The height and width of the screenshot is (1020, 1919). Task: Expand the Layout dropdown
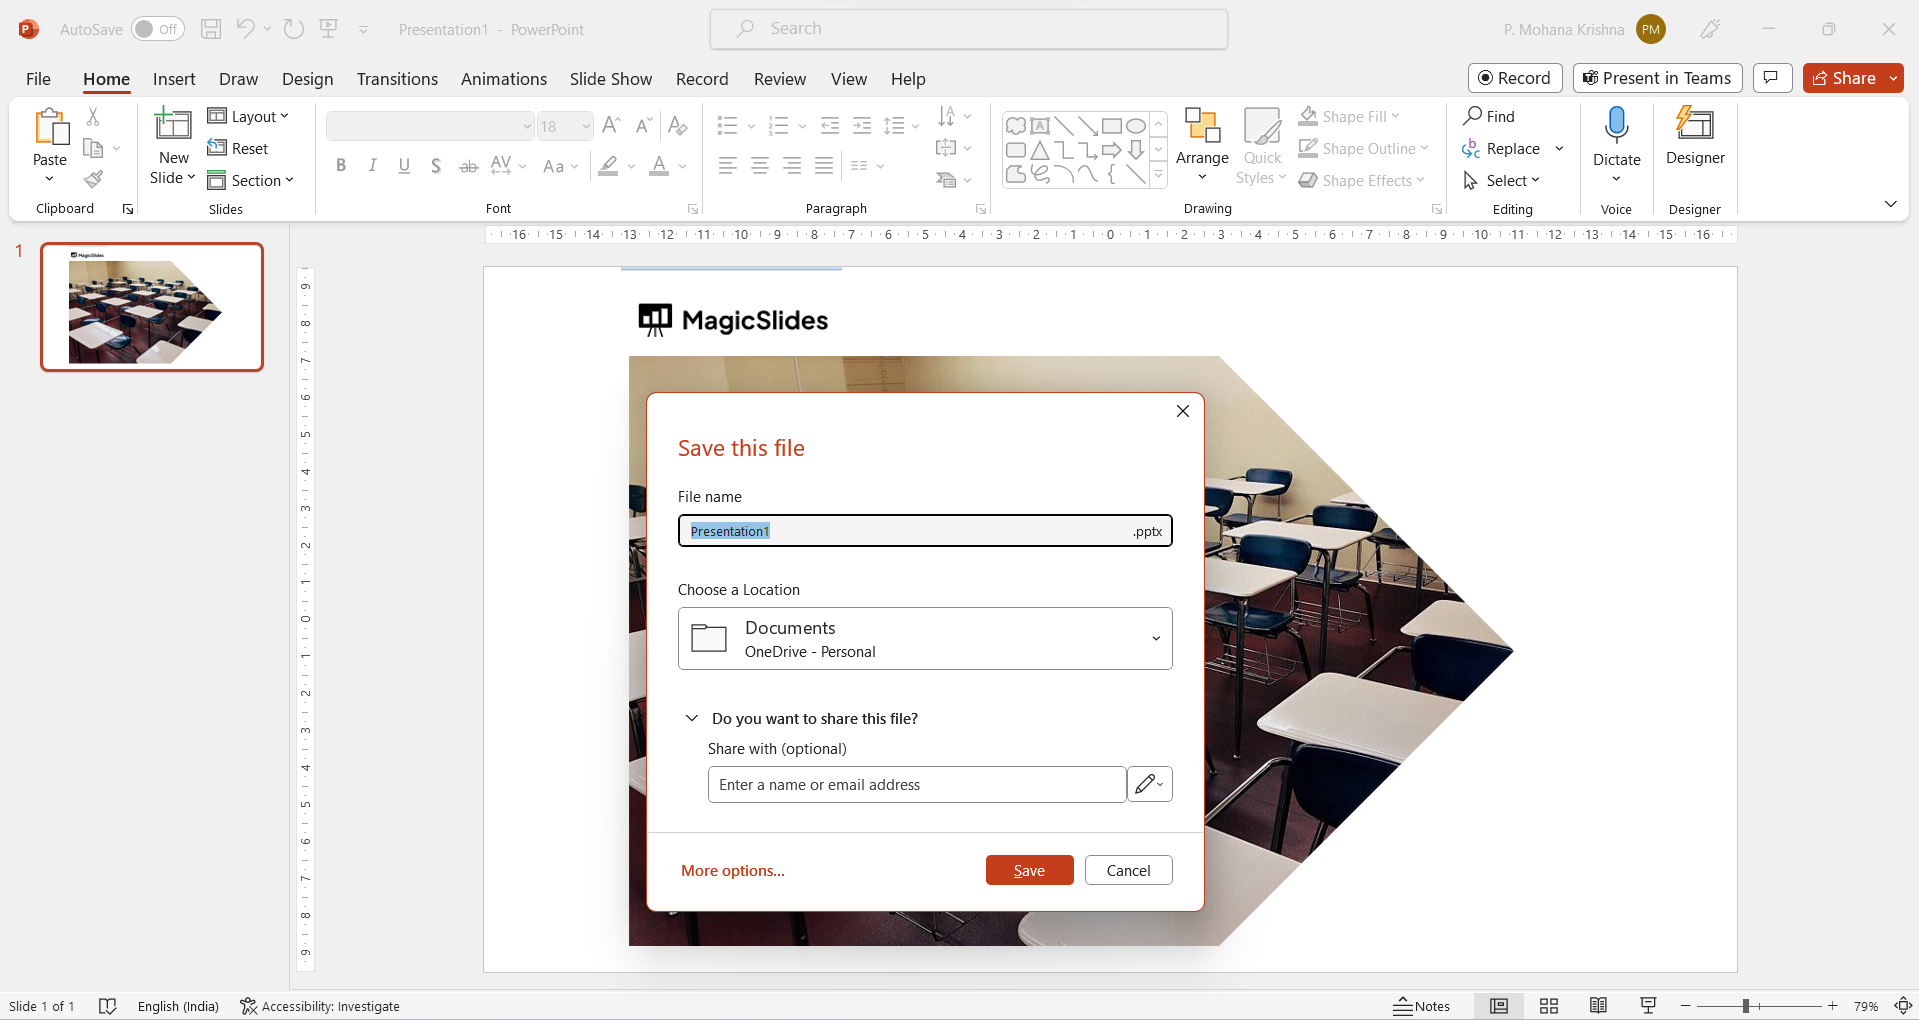pos(249,116)
